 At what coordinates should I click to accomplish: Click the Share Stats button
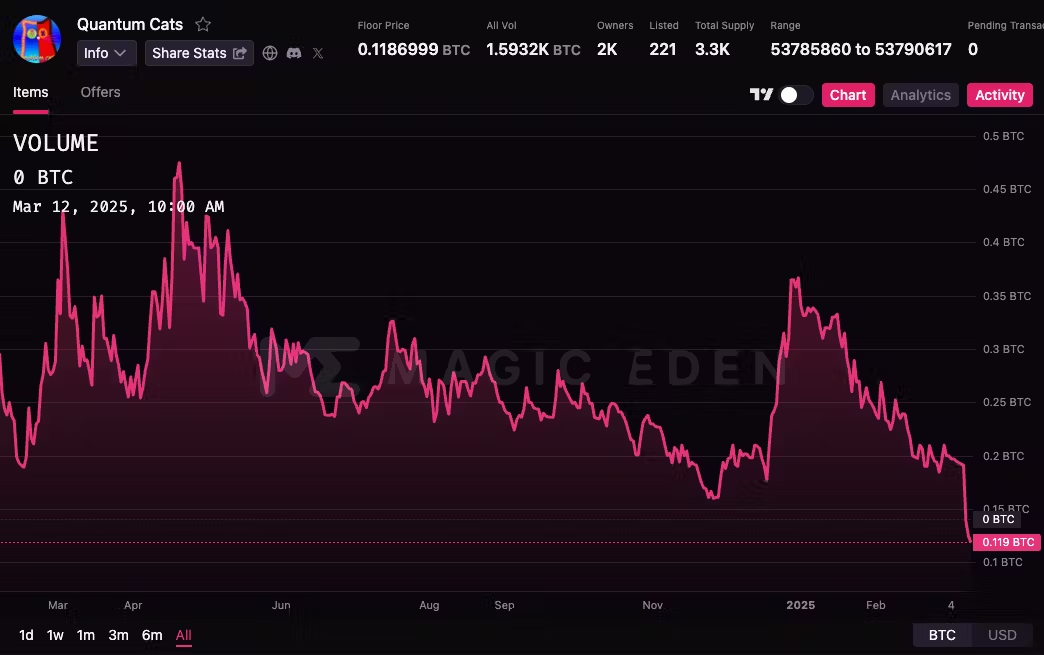point(199,53)
